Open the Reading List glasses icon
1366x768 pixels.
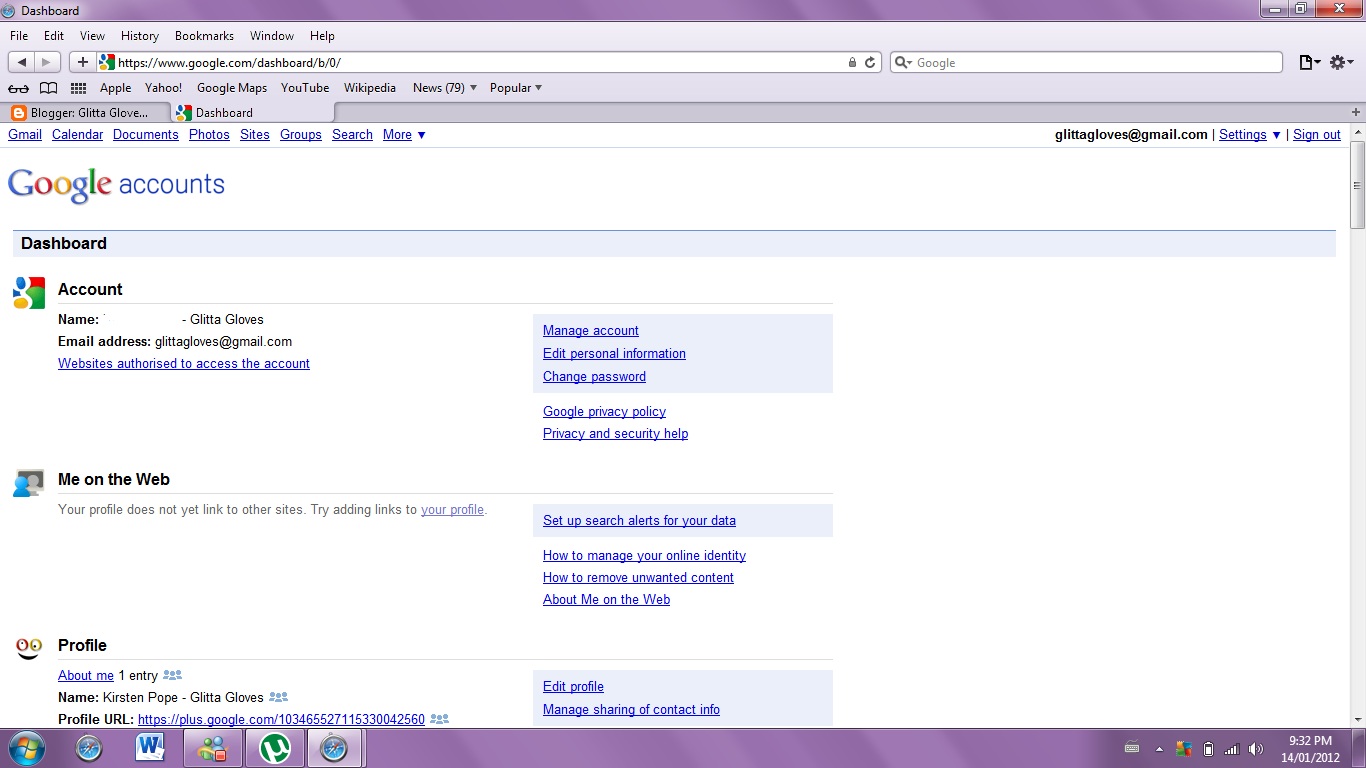(x=18, y=88)
